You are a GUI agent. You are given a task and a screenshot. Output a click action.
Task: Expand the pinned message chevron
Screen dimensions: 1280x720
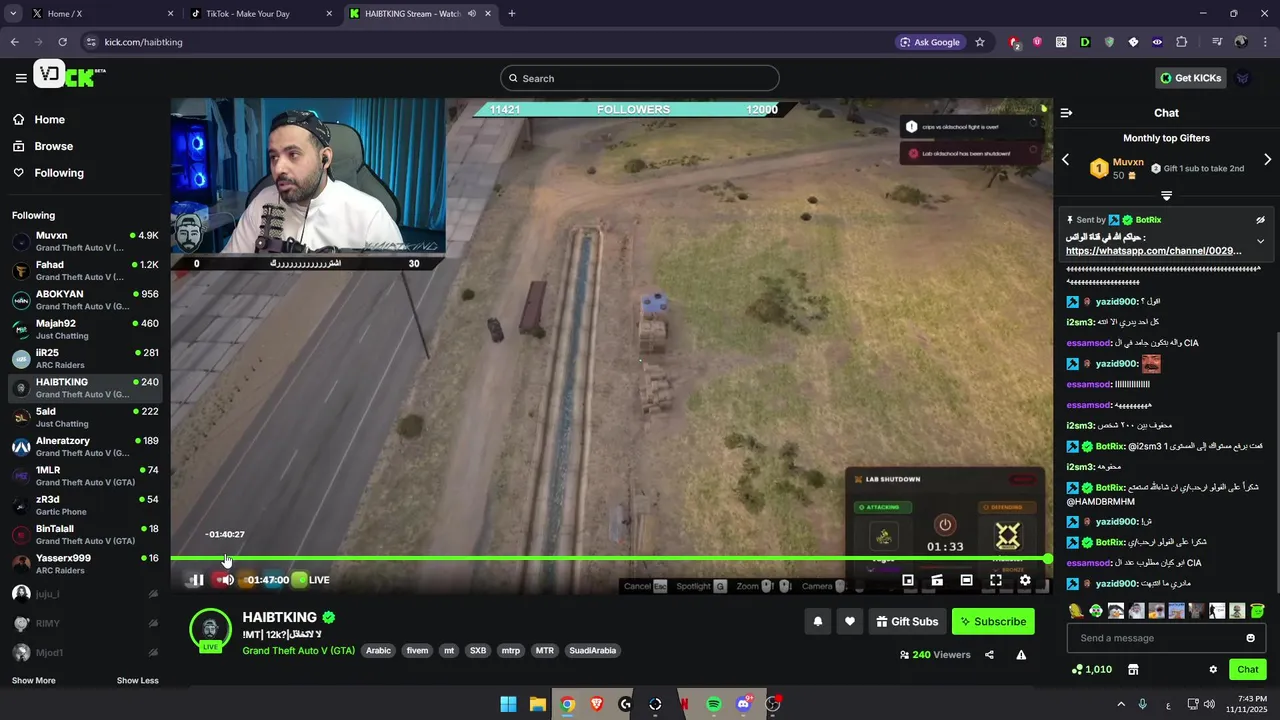pos(1260,241)
